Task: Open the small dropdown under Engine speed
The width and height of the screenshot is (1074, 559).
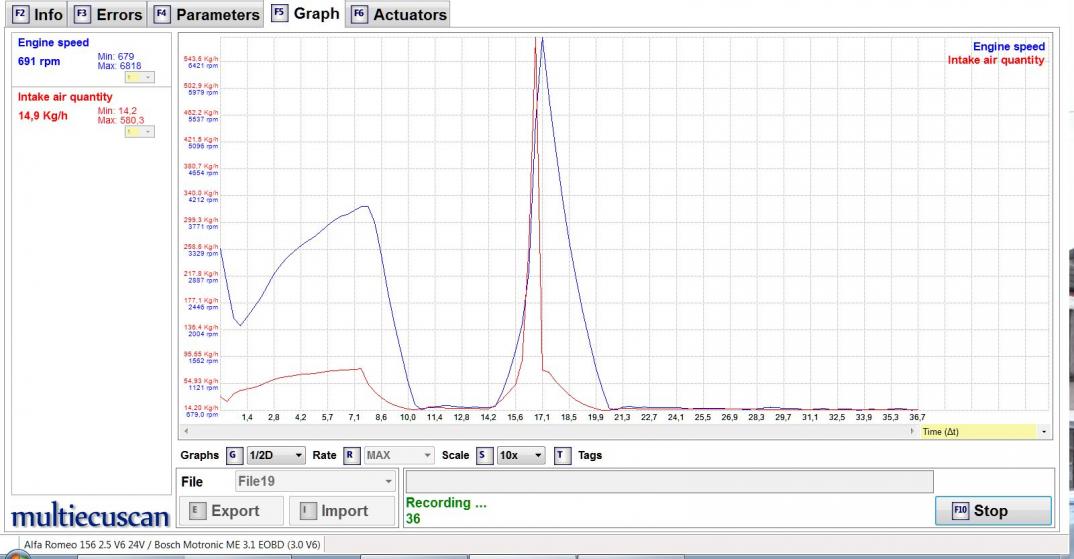Action: [x=138, y=77]
